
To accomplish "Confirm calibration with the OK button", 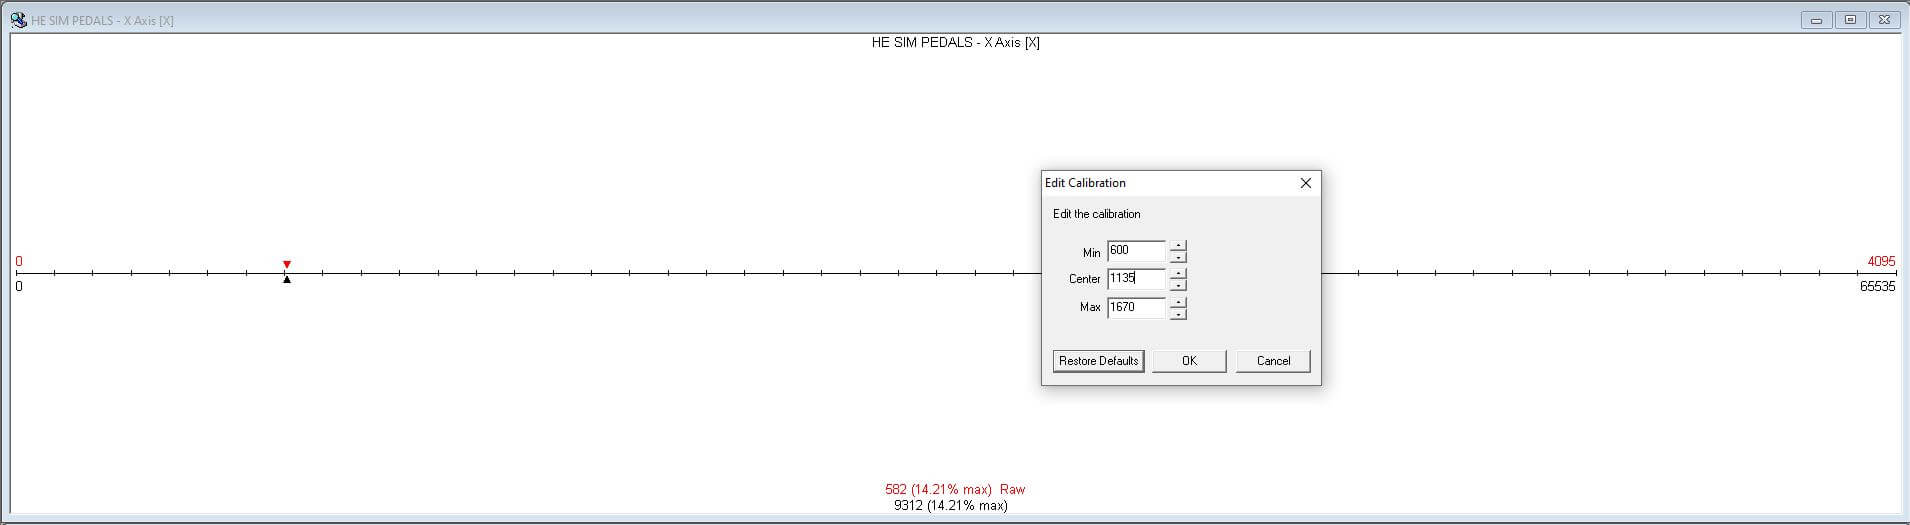I will tap(1189, 361).
